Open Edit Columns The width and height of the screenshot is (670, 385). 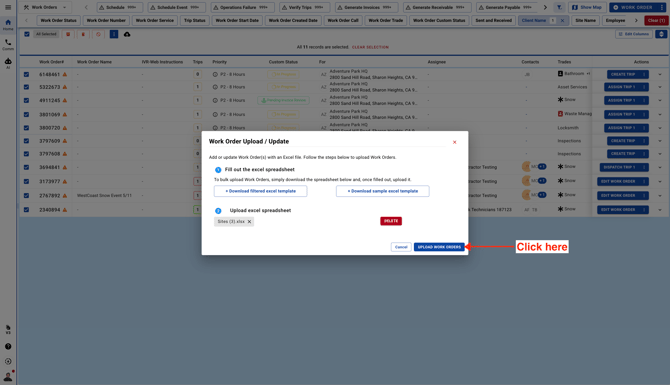coord(634,34)
